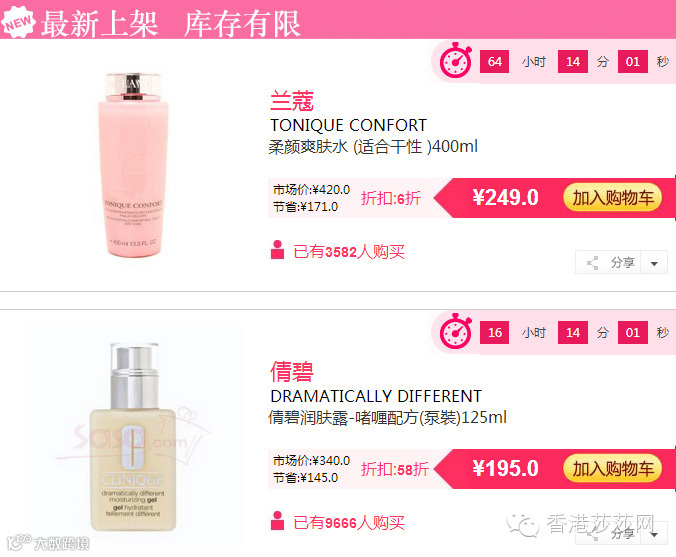Click the NEW badge icon in header
The height and width of the screenshot is (557, 676).
click(x=18, y=22)
